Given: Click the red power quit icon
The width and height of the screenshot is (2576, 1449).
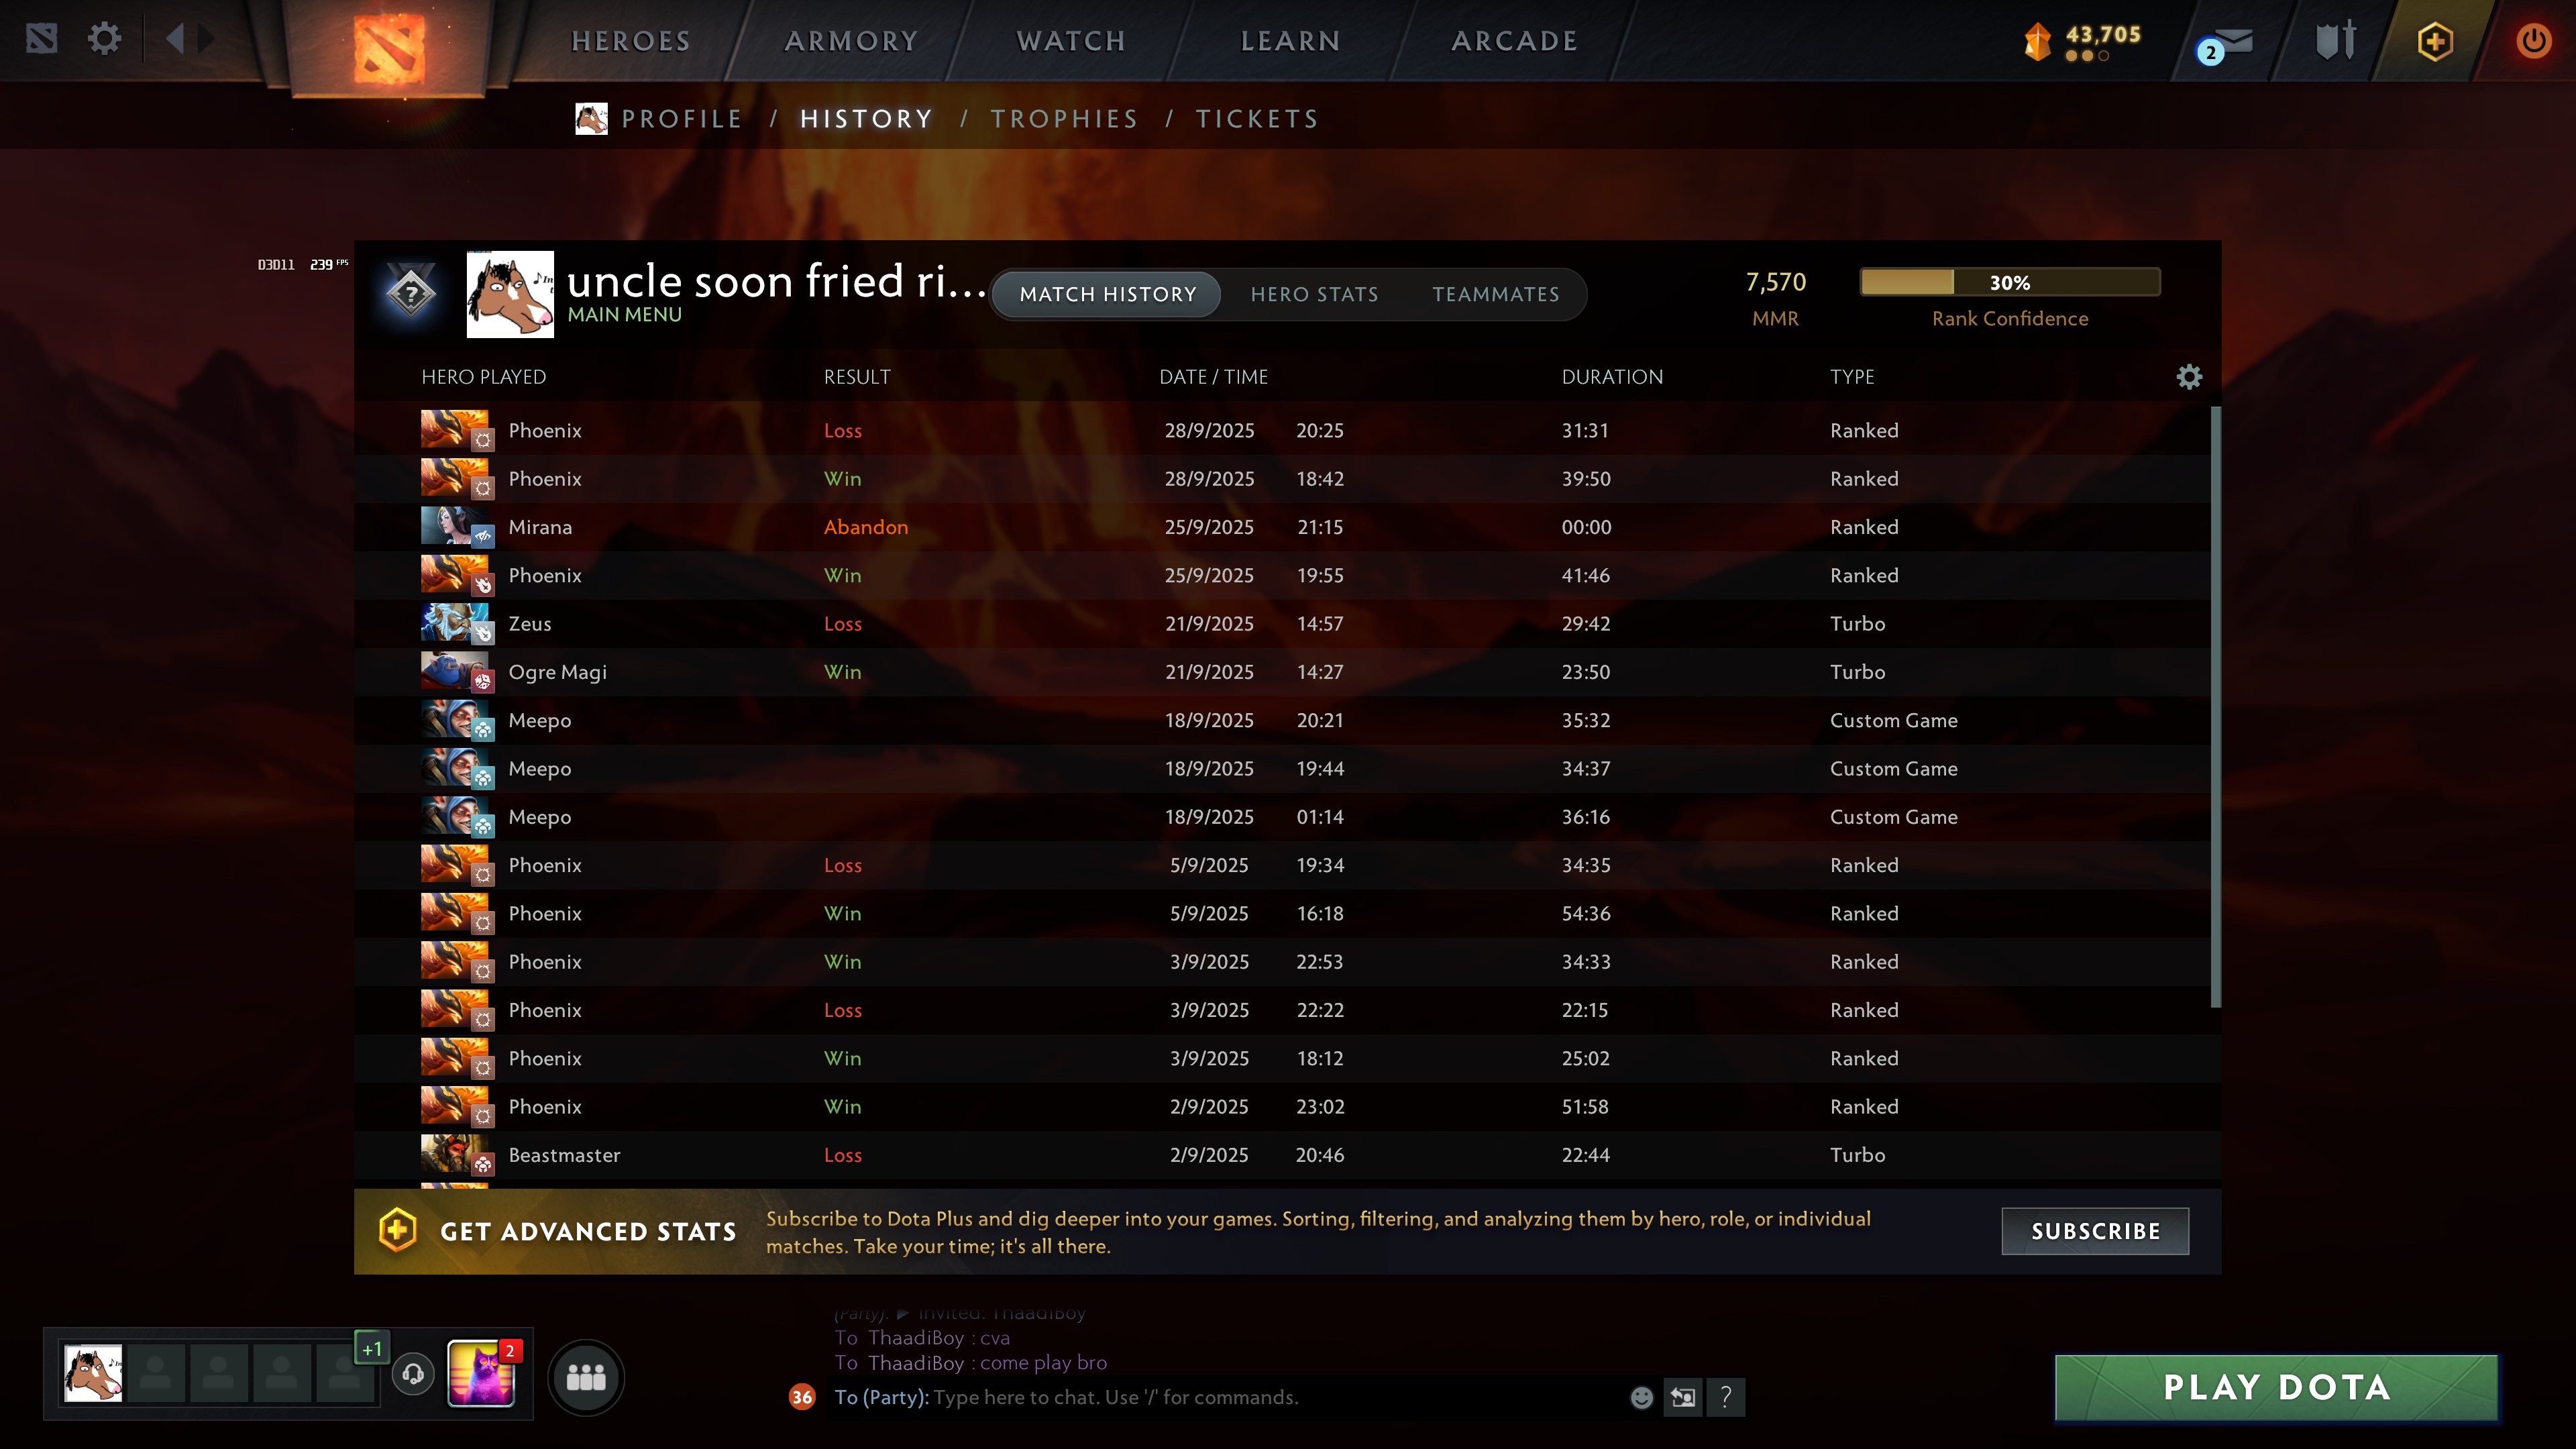Looking at the screenshot, I should coord(2533,41).
